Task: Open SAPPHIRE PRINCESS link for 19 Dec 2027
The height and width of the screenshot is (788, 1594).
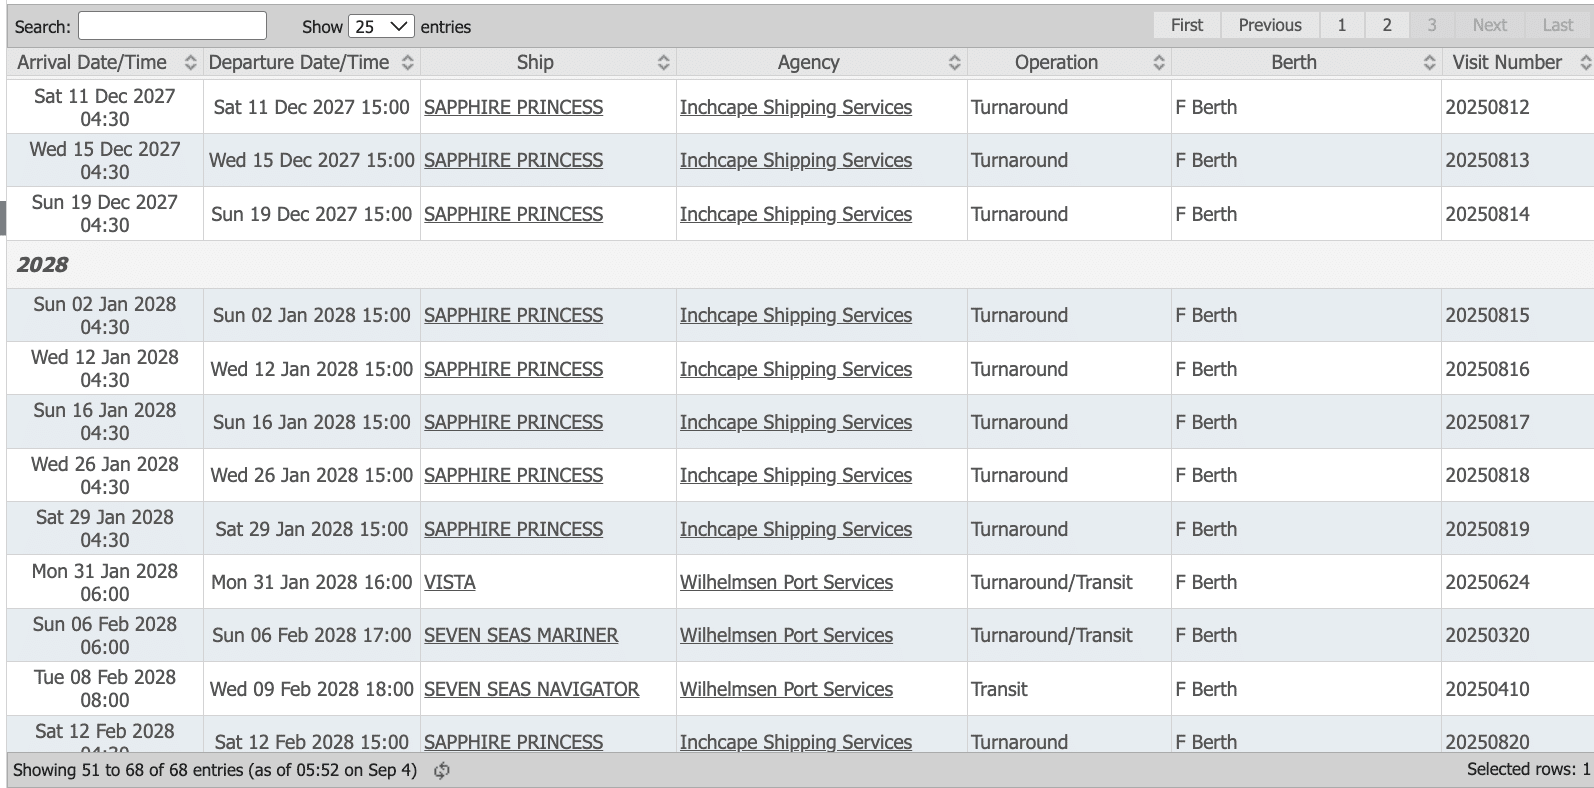Action: [x=513, y=214]
